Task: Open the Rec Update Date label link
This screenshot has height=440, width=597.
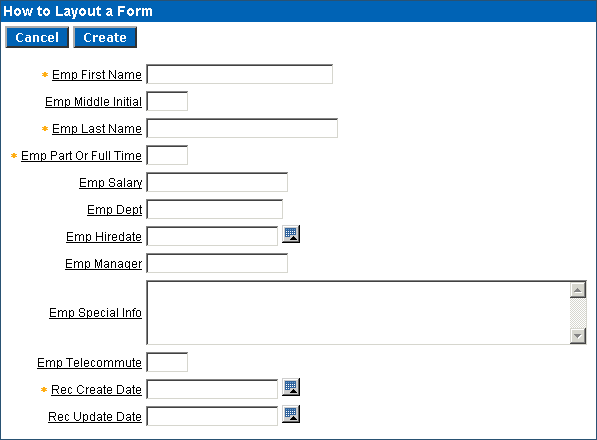Action: pos(95,417)
